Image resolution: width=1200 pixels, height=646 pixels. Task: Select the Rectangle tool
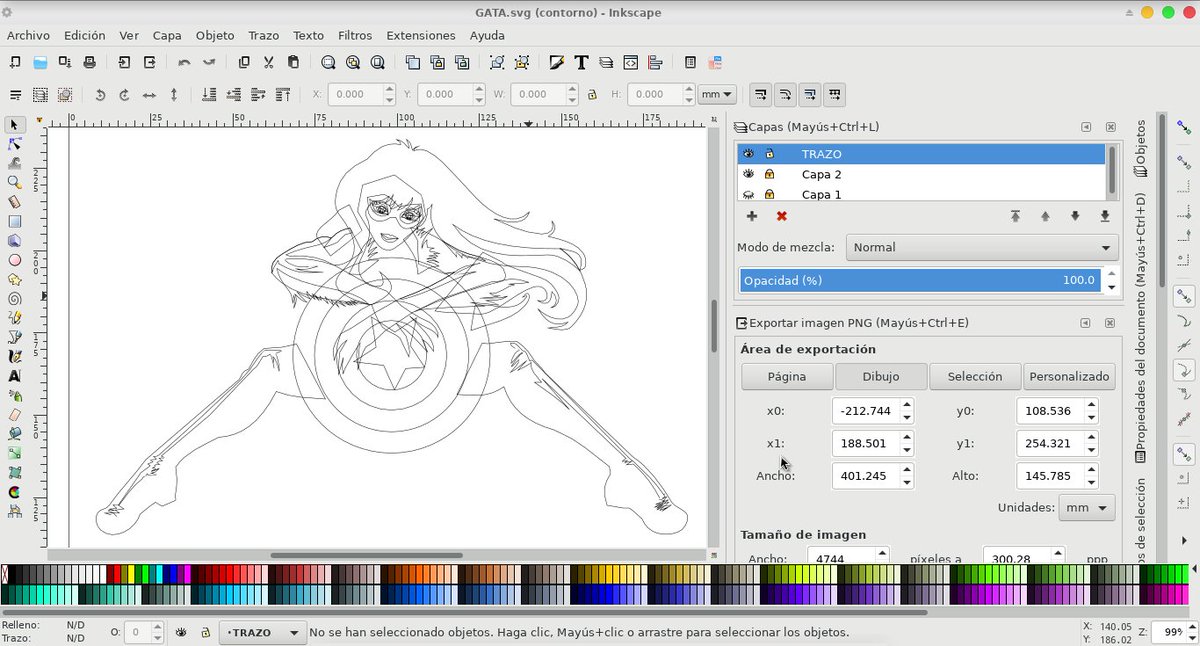(15, 221)
